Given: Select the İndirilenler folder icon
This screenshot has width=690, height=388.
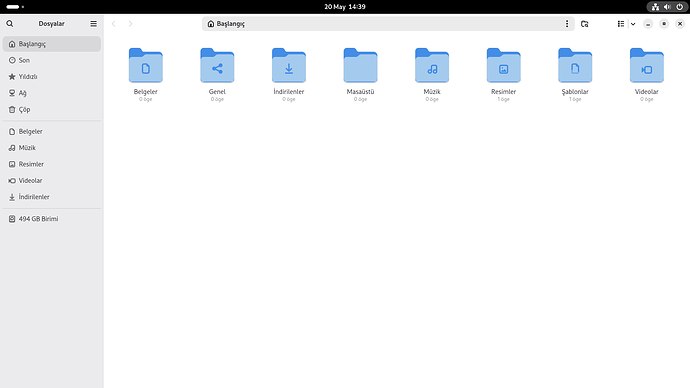Looking at the screenshot, I should pyautogui.click(x=289, y=65).
